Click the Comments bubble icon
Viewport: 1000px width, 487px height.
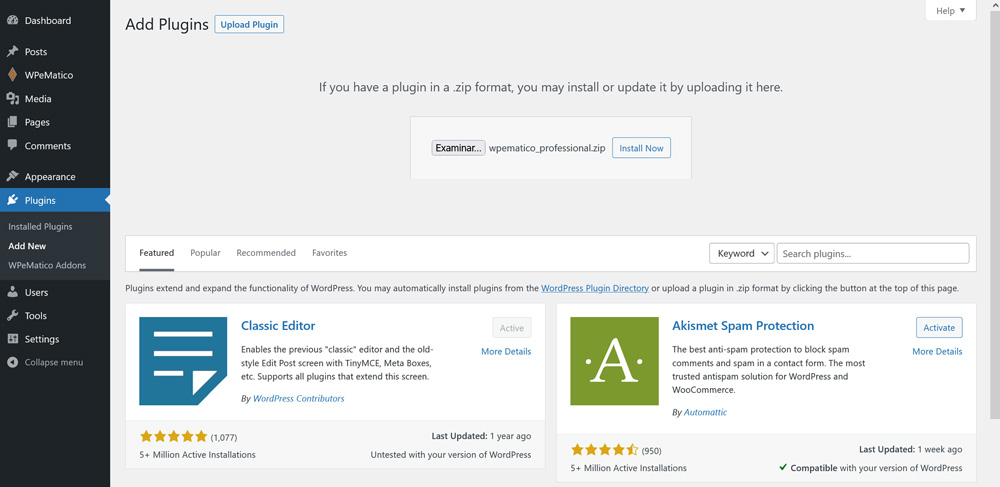12,145
